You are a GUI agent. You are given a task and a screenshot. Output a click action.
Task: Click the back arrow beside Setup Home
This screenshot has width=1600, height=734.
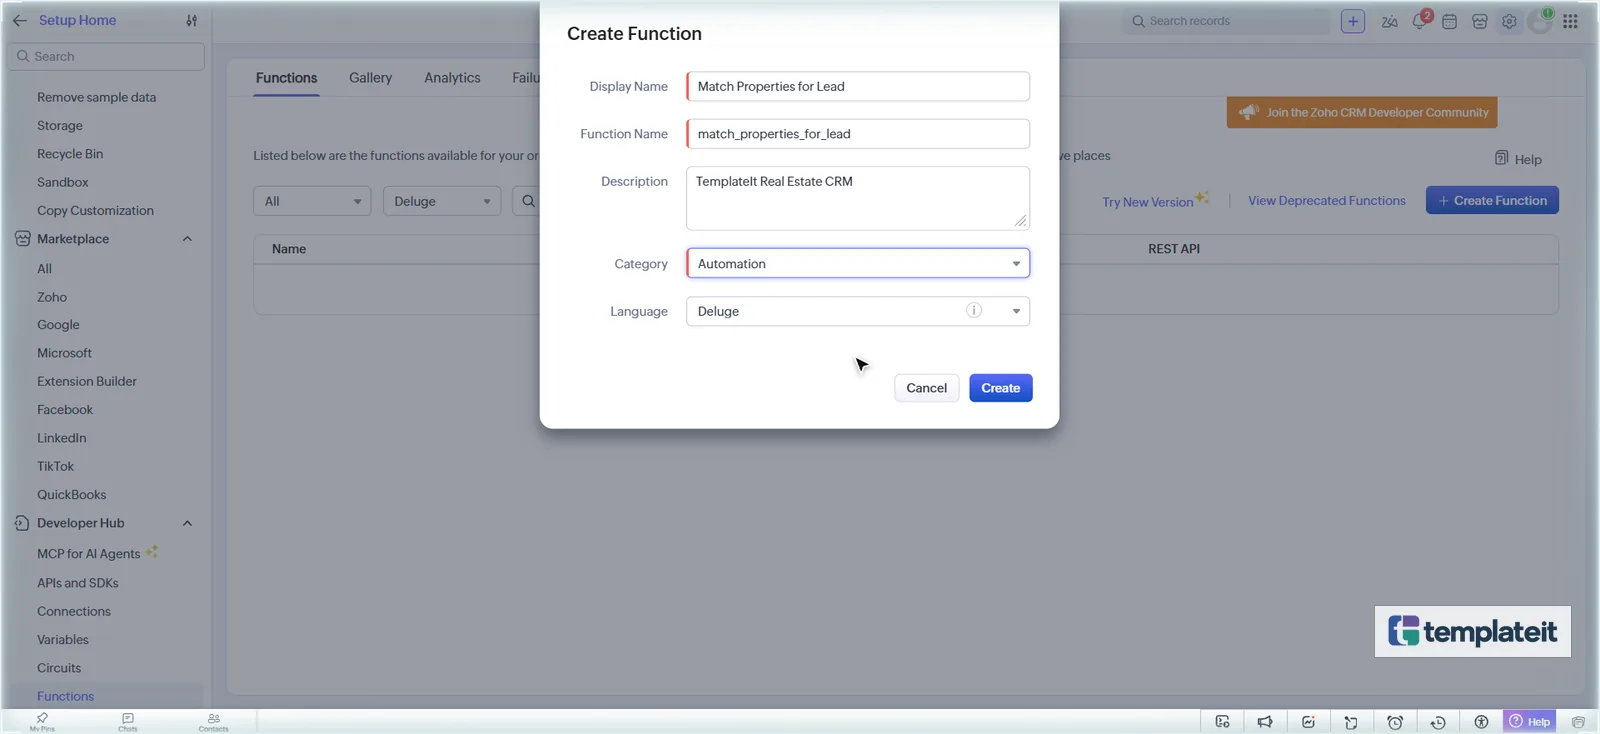pyautogui.click(x=19, y=20)
